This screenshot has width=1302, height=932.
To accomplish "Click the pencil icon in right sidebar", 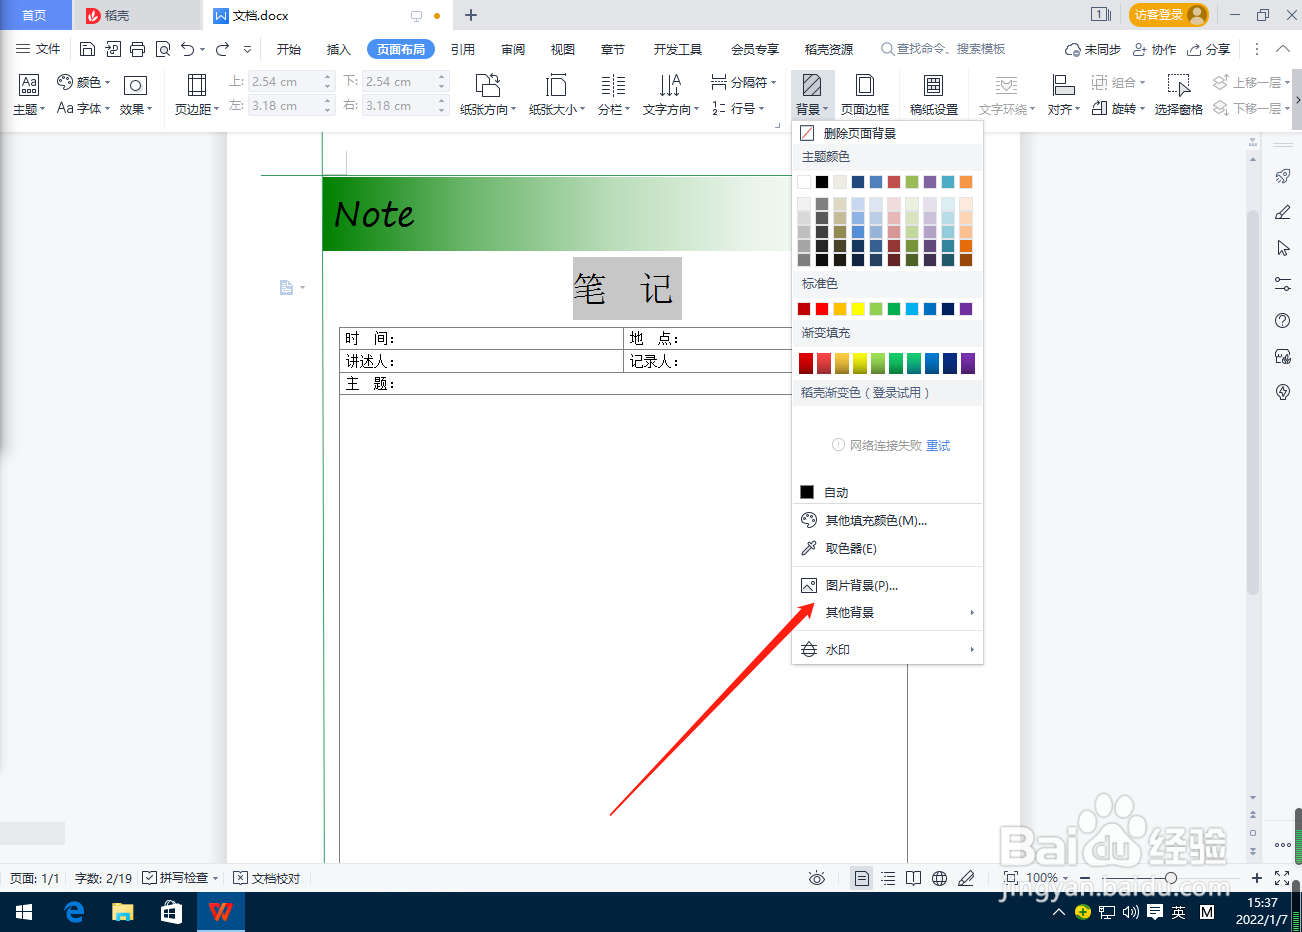I will tap(1283, 212).
